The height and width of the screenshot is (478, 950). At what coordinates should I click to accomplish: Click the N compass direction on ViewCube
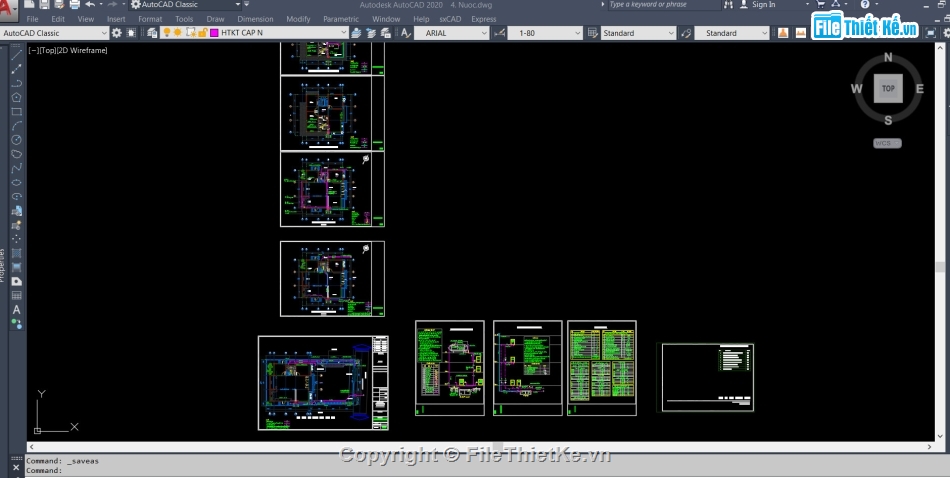pos(888,58)
